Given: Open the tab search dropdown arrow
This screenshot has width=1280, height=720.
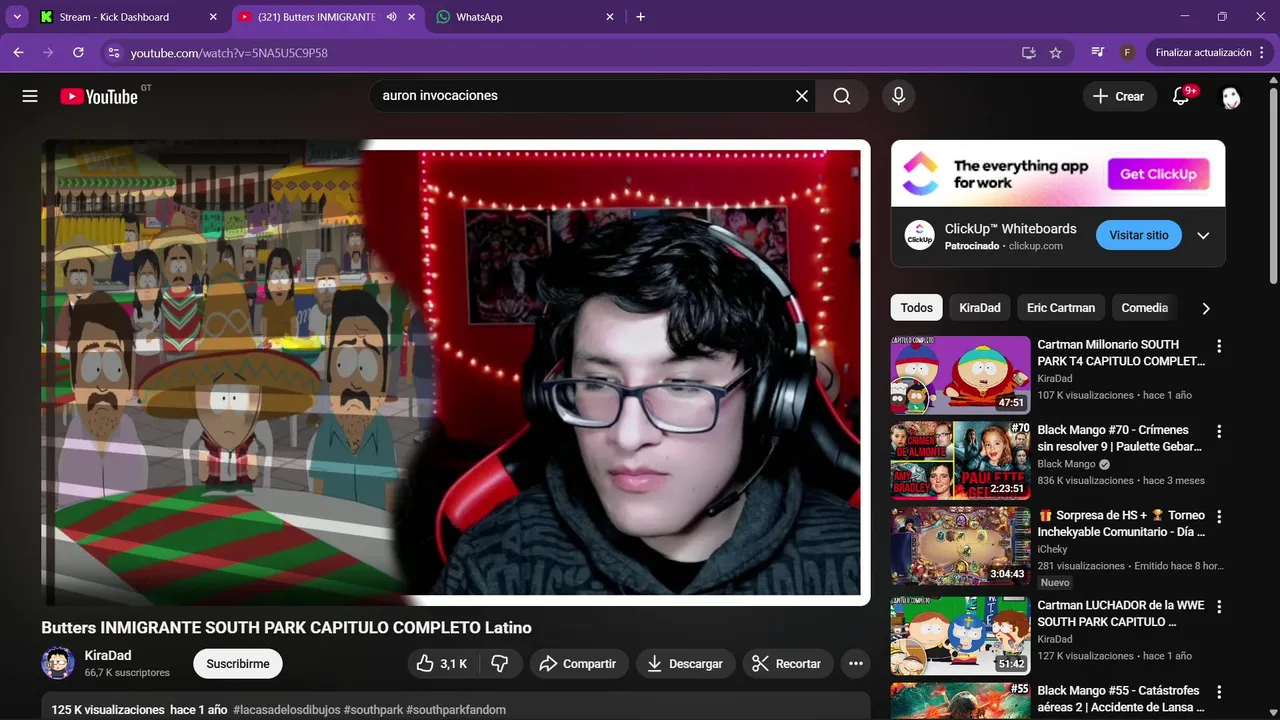Looking at the screenshot, I should click(17, 17).
